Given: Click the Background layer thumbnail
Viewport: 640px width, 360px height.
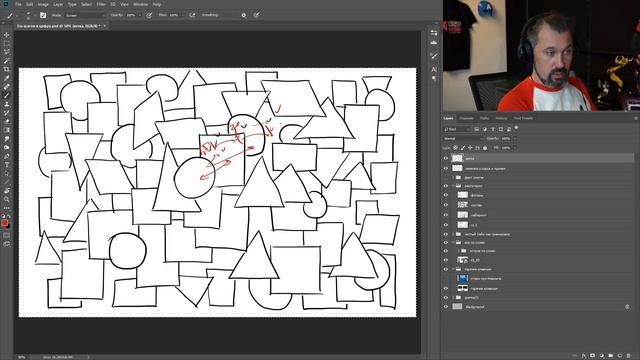Looking at the screenshot, I should (x=457, y=307).
